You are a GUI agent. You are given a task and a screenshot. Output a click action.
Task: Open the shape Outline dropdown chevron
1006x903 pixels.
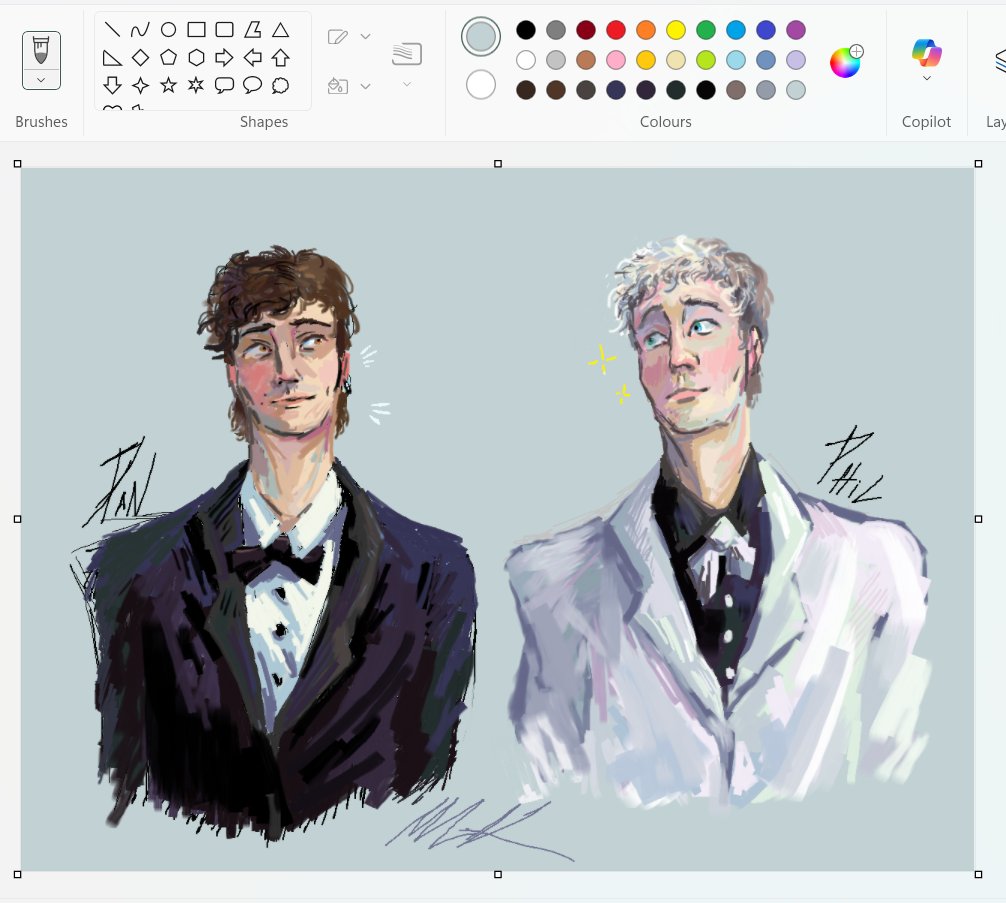tap(366, 37)
